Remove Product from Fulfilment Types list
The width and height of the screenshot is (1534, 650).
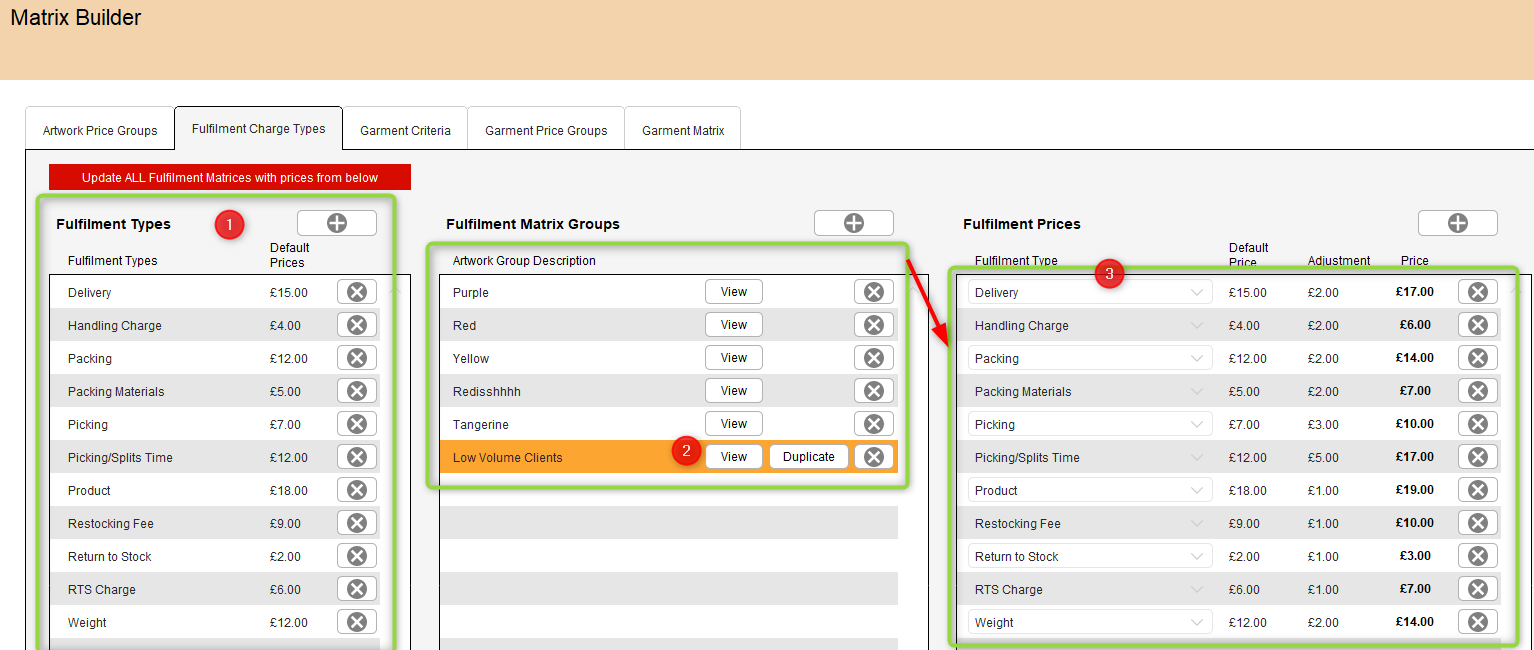[x=357, y=490]
